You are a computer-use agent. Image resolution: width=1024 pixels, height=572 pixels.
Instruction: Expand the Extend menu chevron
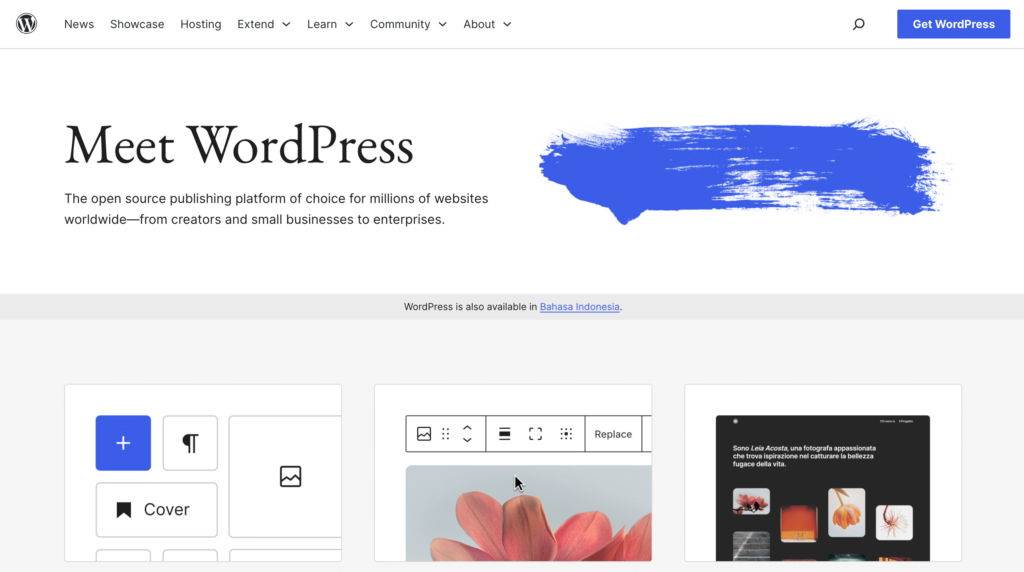[x=286, y=24]
